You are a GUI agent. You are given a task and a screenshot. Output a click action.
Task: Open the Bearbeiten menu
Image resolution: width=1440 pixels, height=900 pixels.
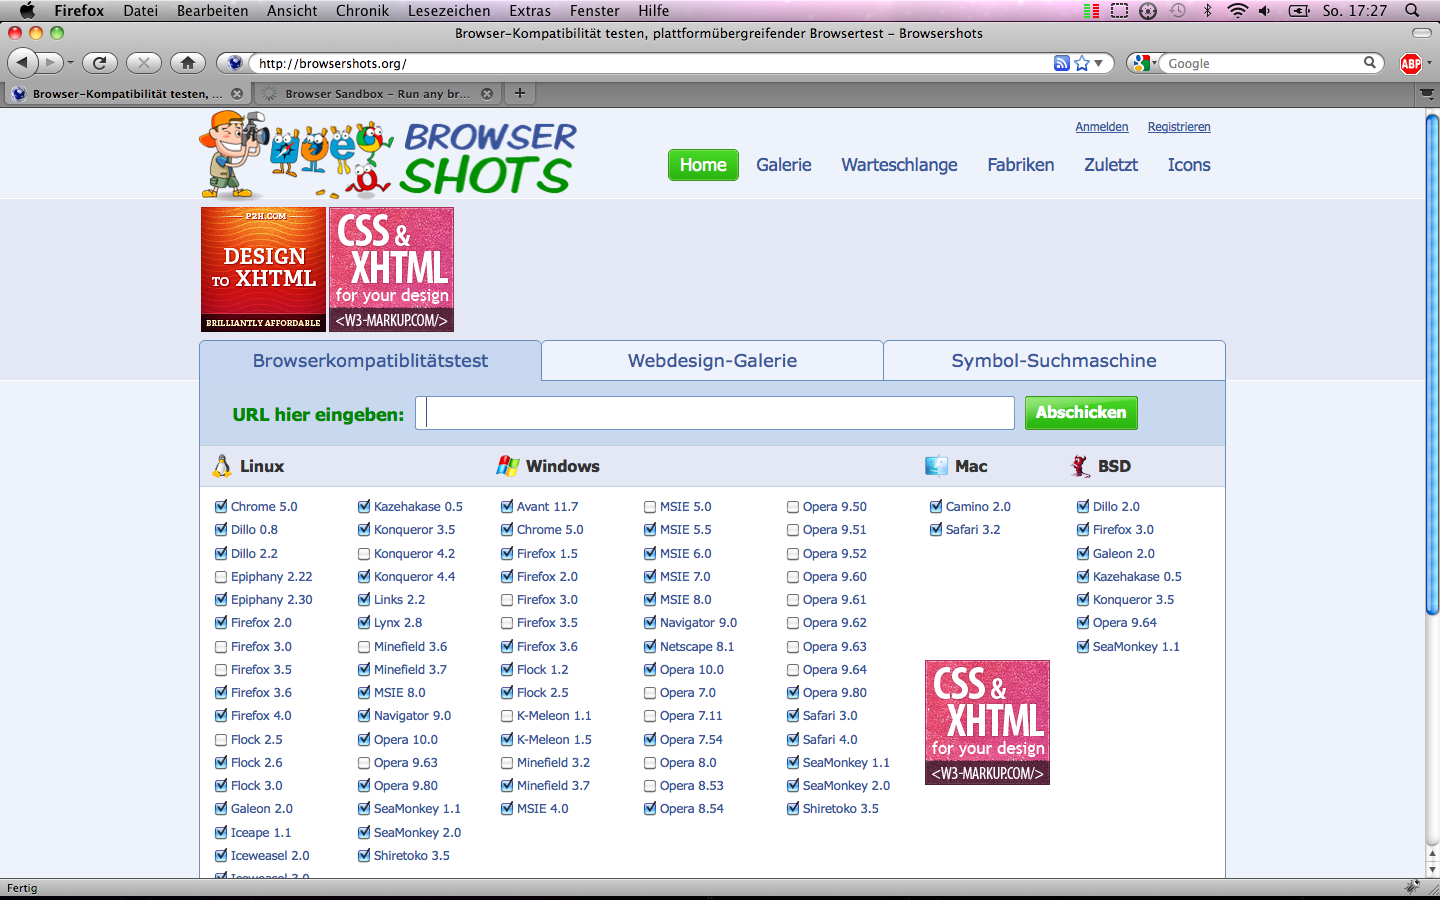coord(213,10)
